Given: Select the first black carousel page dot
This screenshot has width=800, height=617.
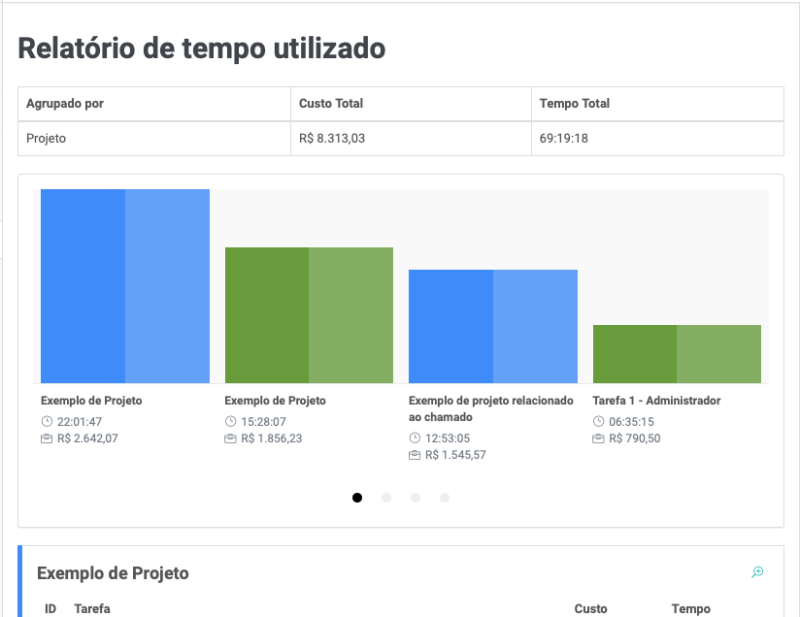Looking at the screenshot, I should point(357,497).
